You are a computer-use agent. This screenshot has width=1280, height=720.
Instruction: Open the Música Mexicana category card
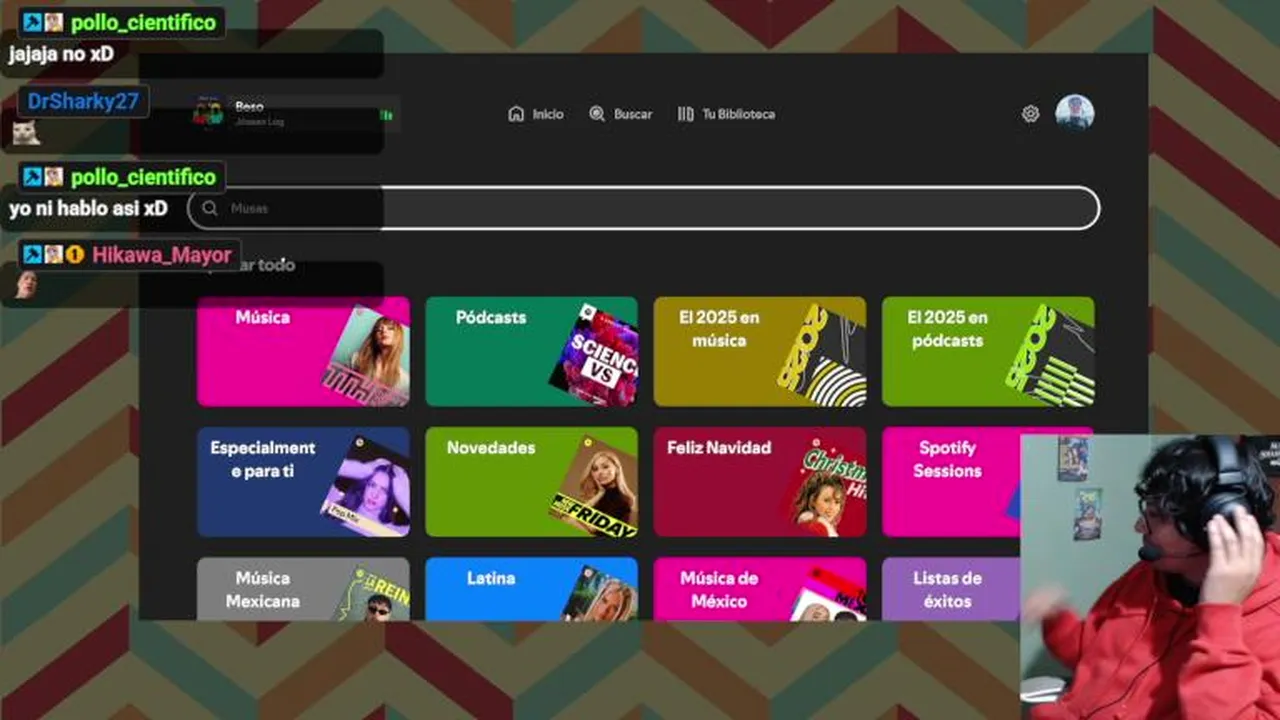coord(303,589)
